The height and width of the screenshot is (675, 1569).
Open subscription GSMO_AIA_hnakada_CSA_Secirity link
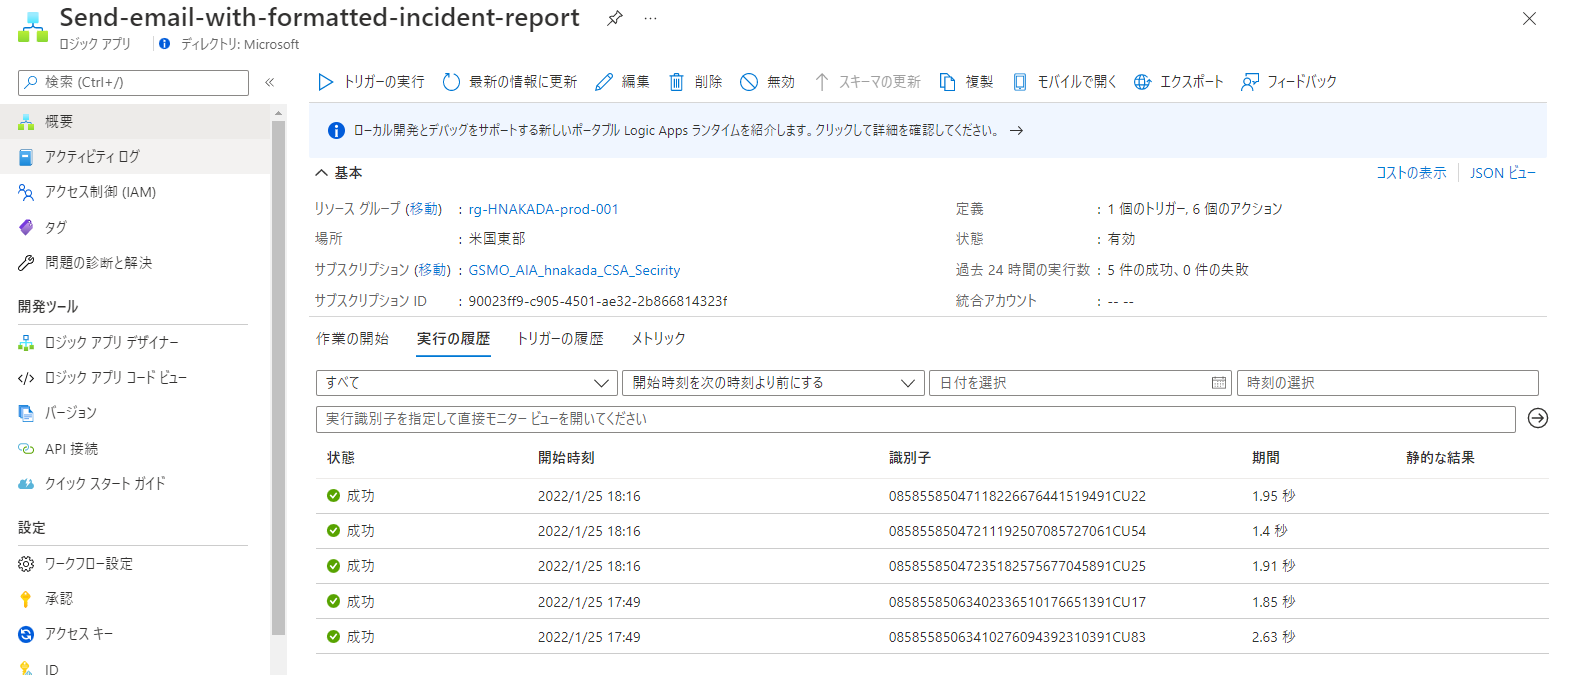point(574,270)
